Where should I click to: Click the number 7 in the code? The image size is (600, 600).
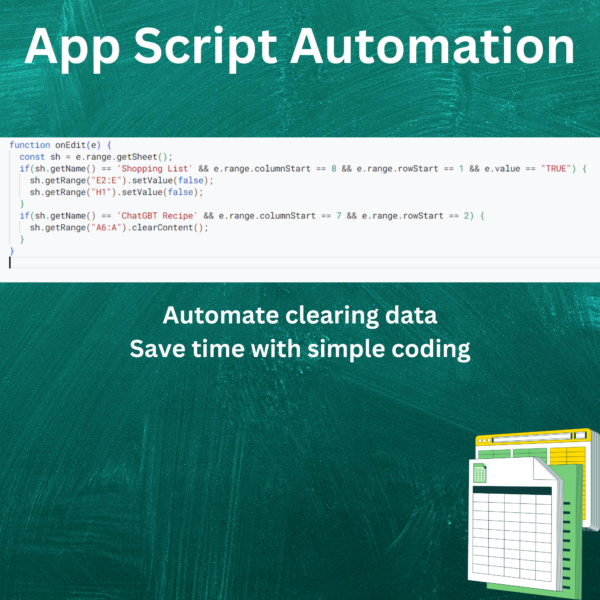click(x=339, y=216)
